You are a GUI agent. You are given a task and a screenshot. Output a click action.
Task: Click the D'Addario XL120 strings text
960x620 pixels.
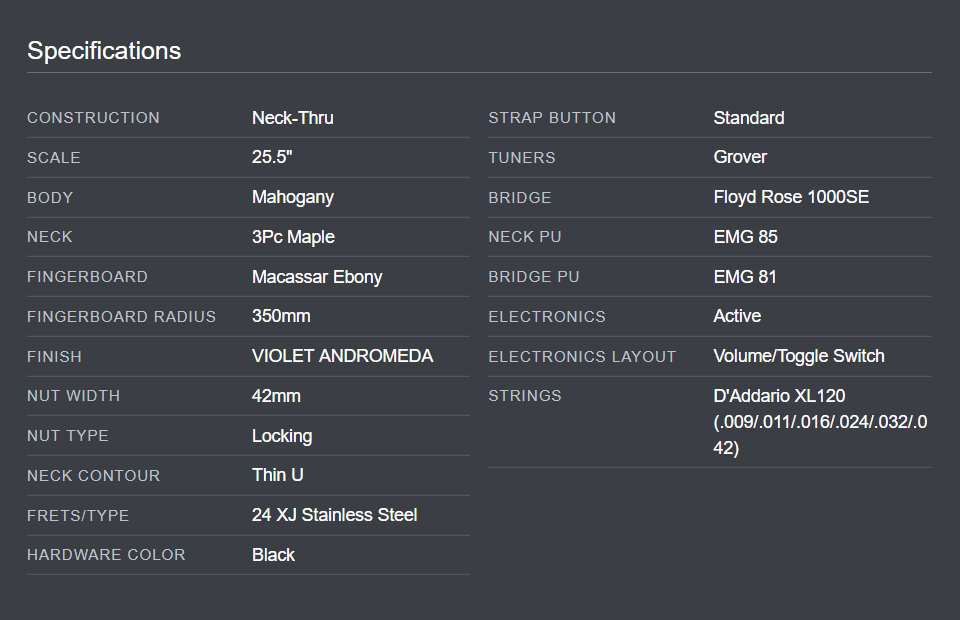pyautogui.click(x=779, y=395)
